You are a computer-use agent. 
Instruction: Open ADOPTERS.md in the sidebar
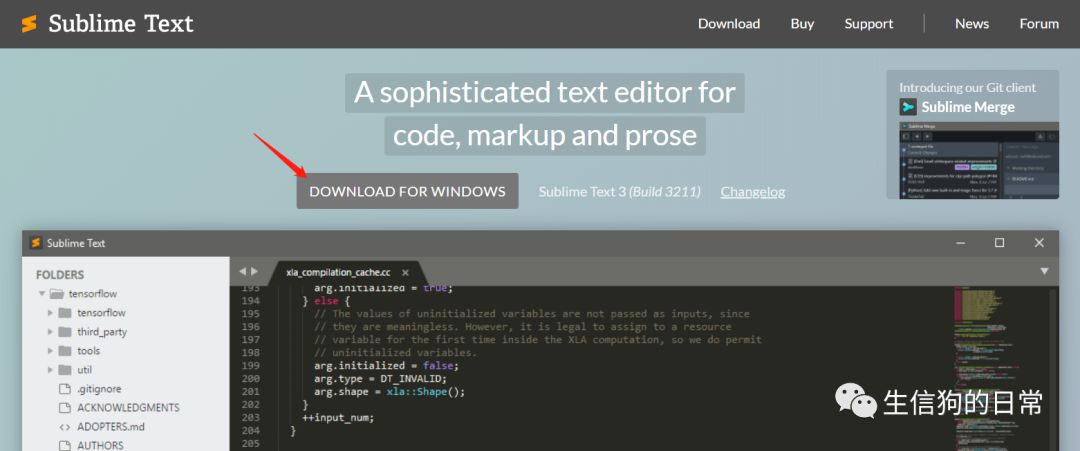(111, 427)
